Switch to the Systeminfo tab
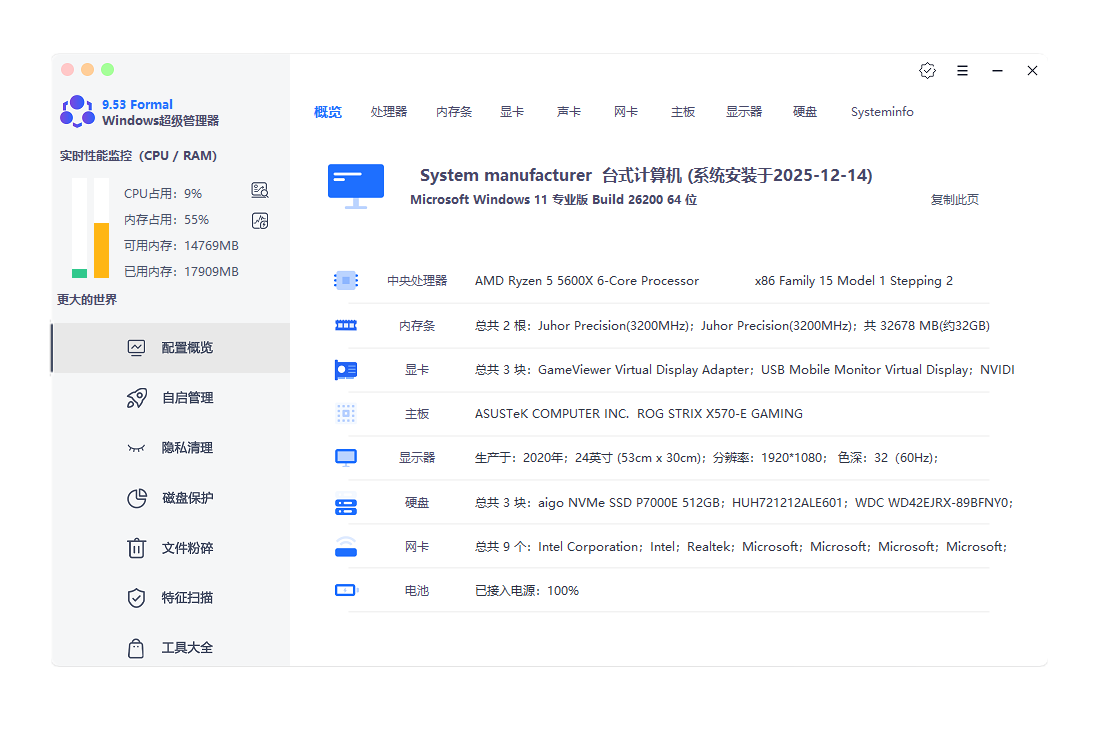The width and height of the screenshot is (1093, 734). click(x=882, y=112)
